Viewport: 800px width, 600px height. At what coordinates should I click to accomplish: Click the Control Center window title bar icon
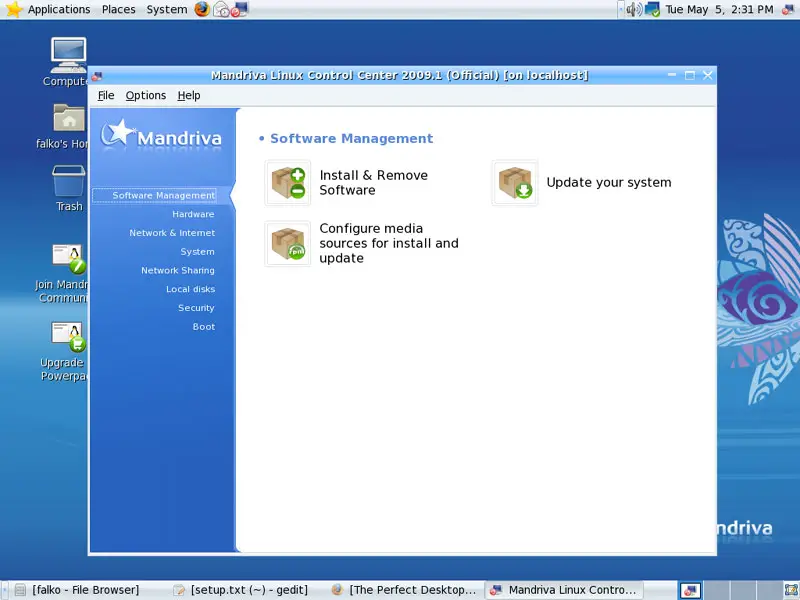tap(96, 76)
